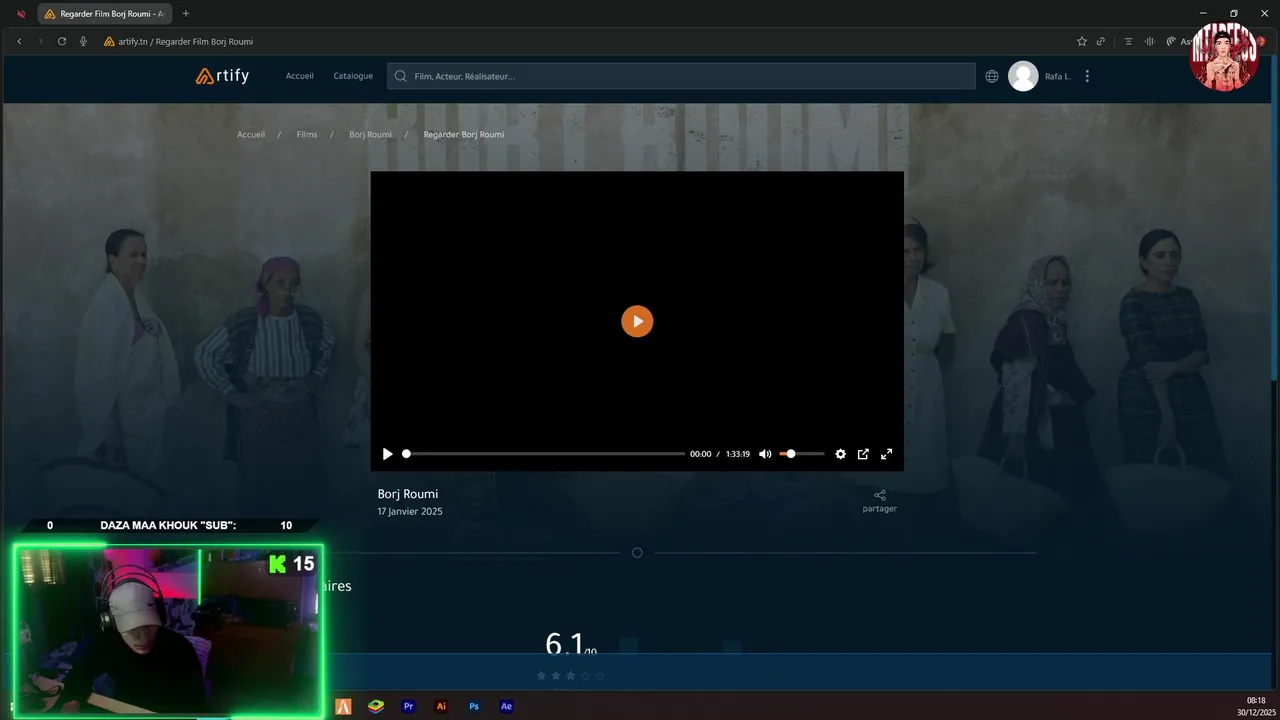Click the magnifier icon in the search bar
The image size is (1280, 720).
(x=401, y=76)
